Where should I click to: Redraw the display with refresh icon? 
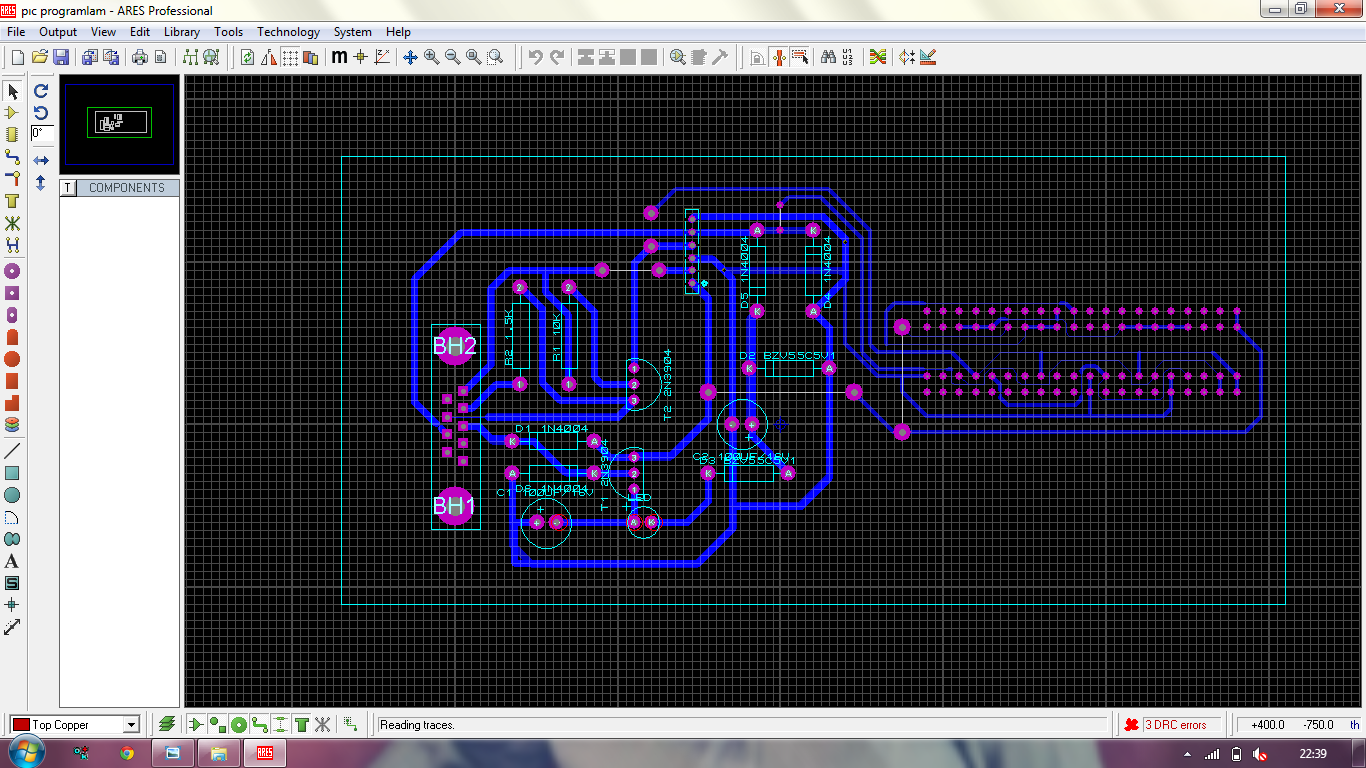(247, 57)
